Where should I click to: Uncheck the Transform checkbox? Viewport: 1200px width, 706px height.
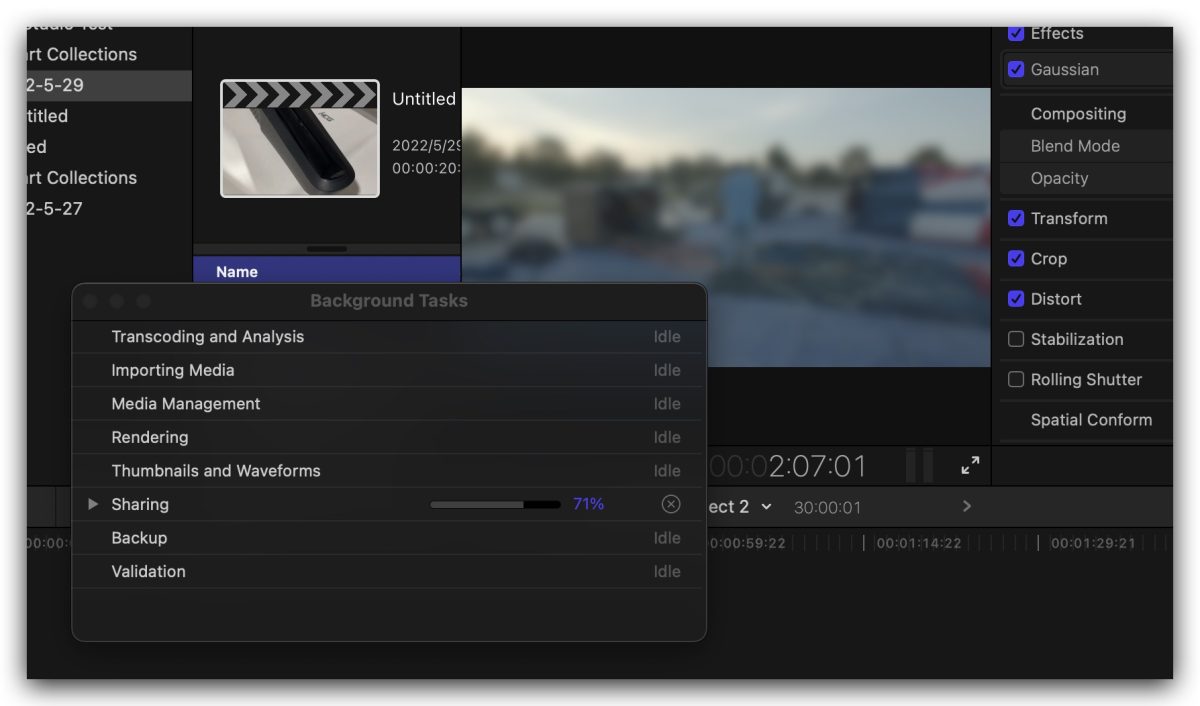(1016, 218)
